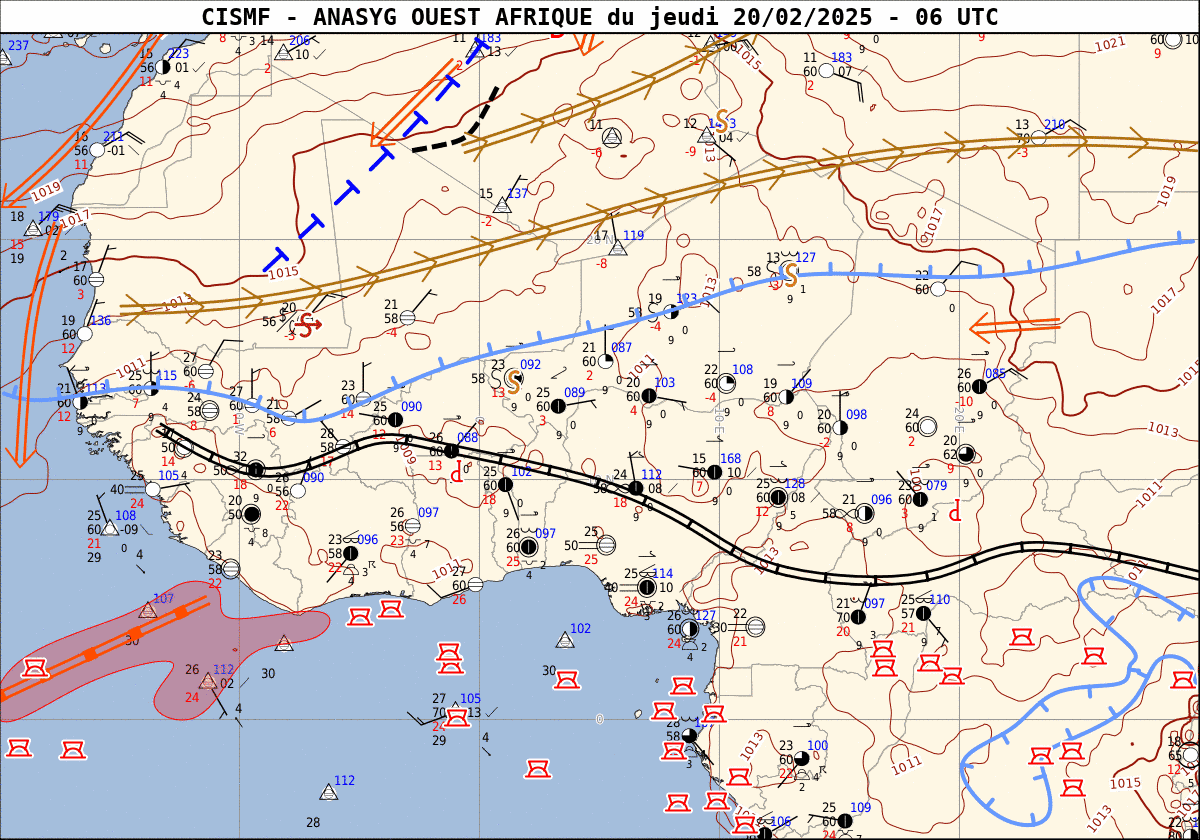Click the 1015 label near the blue dashed line

284,272
